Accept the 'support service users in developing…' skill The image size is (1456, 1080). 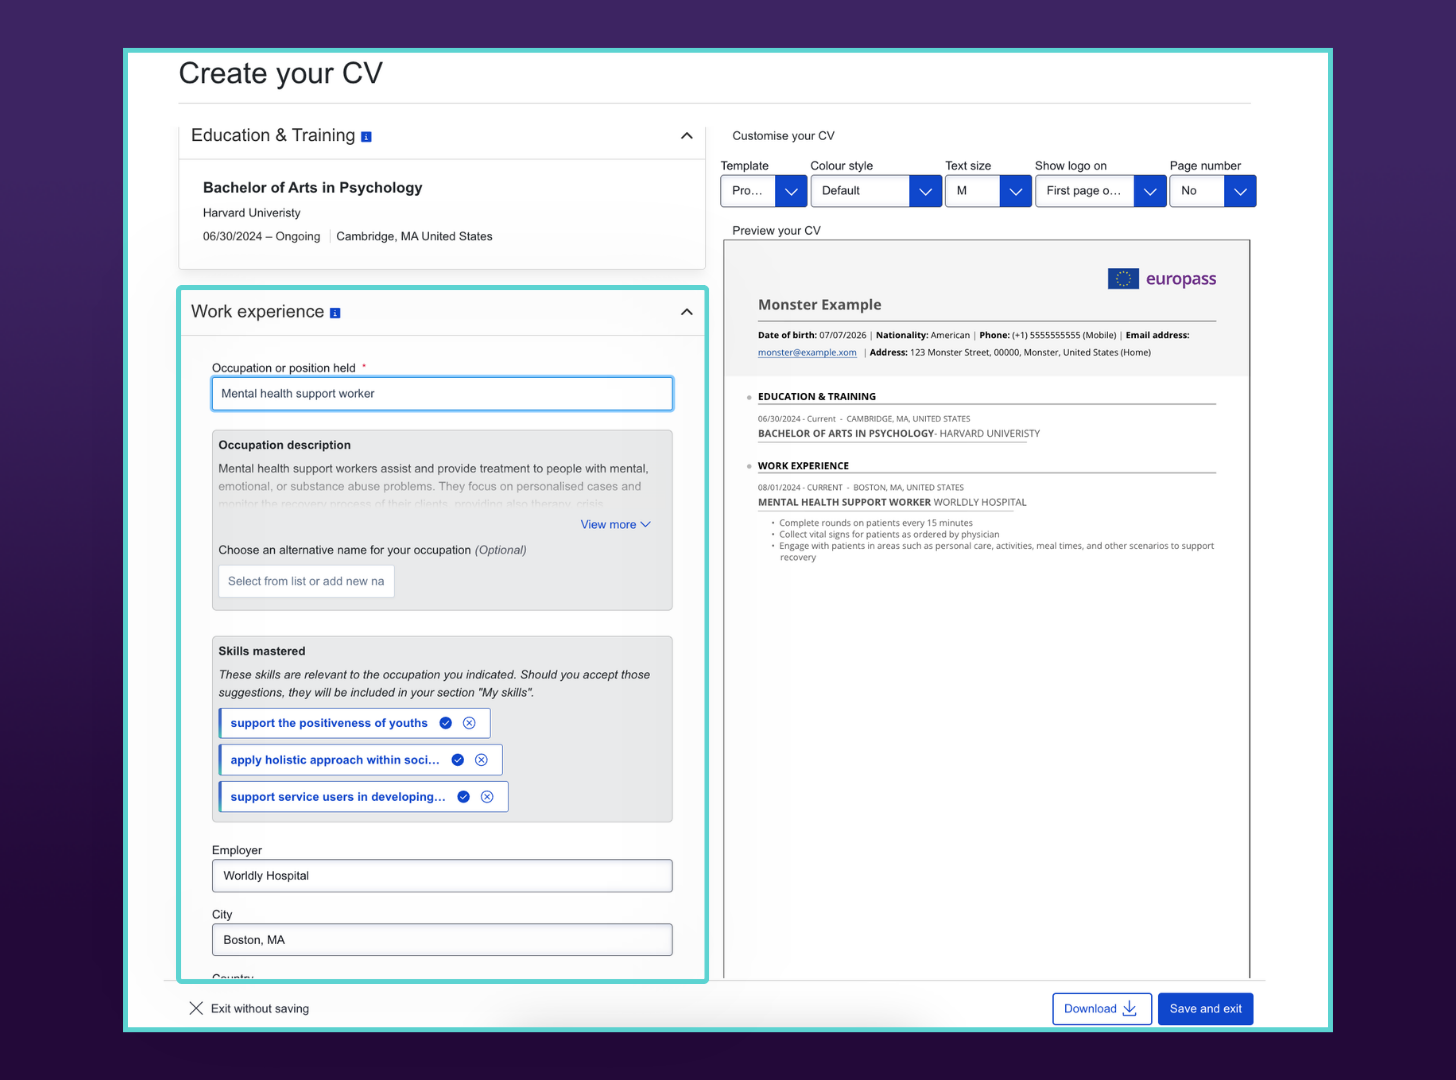[x=464, y=797]
